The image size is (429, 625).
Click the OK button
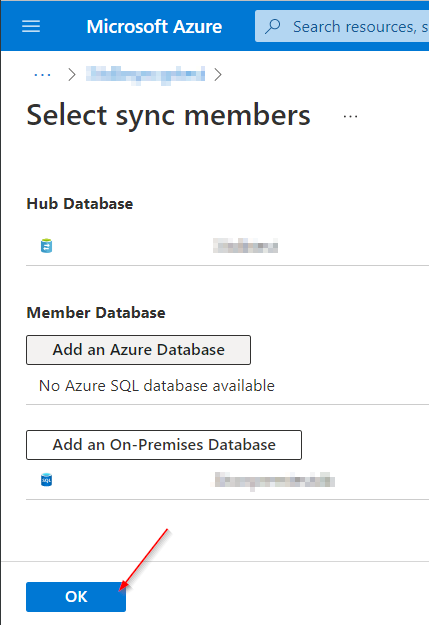pos(76,597)
